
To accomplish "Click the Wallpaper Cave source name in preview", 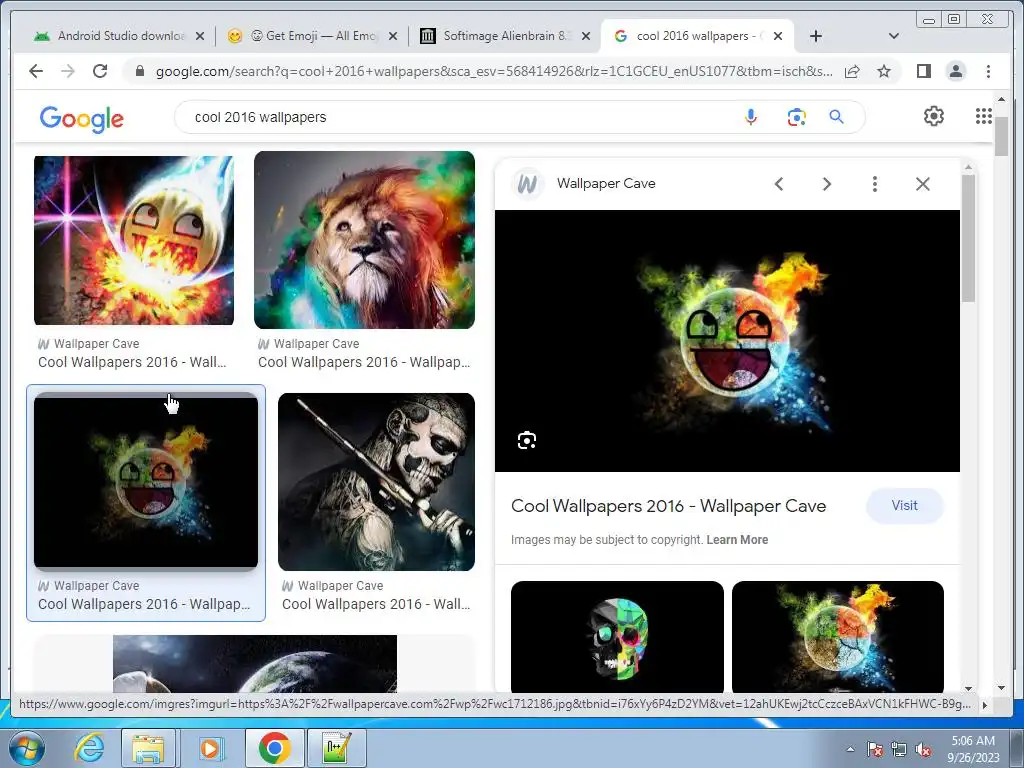I will [606, 184].
